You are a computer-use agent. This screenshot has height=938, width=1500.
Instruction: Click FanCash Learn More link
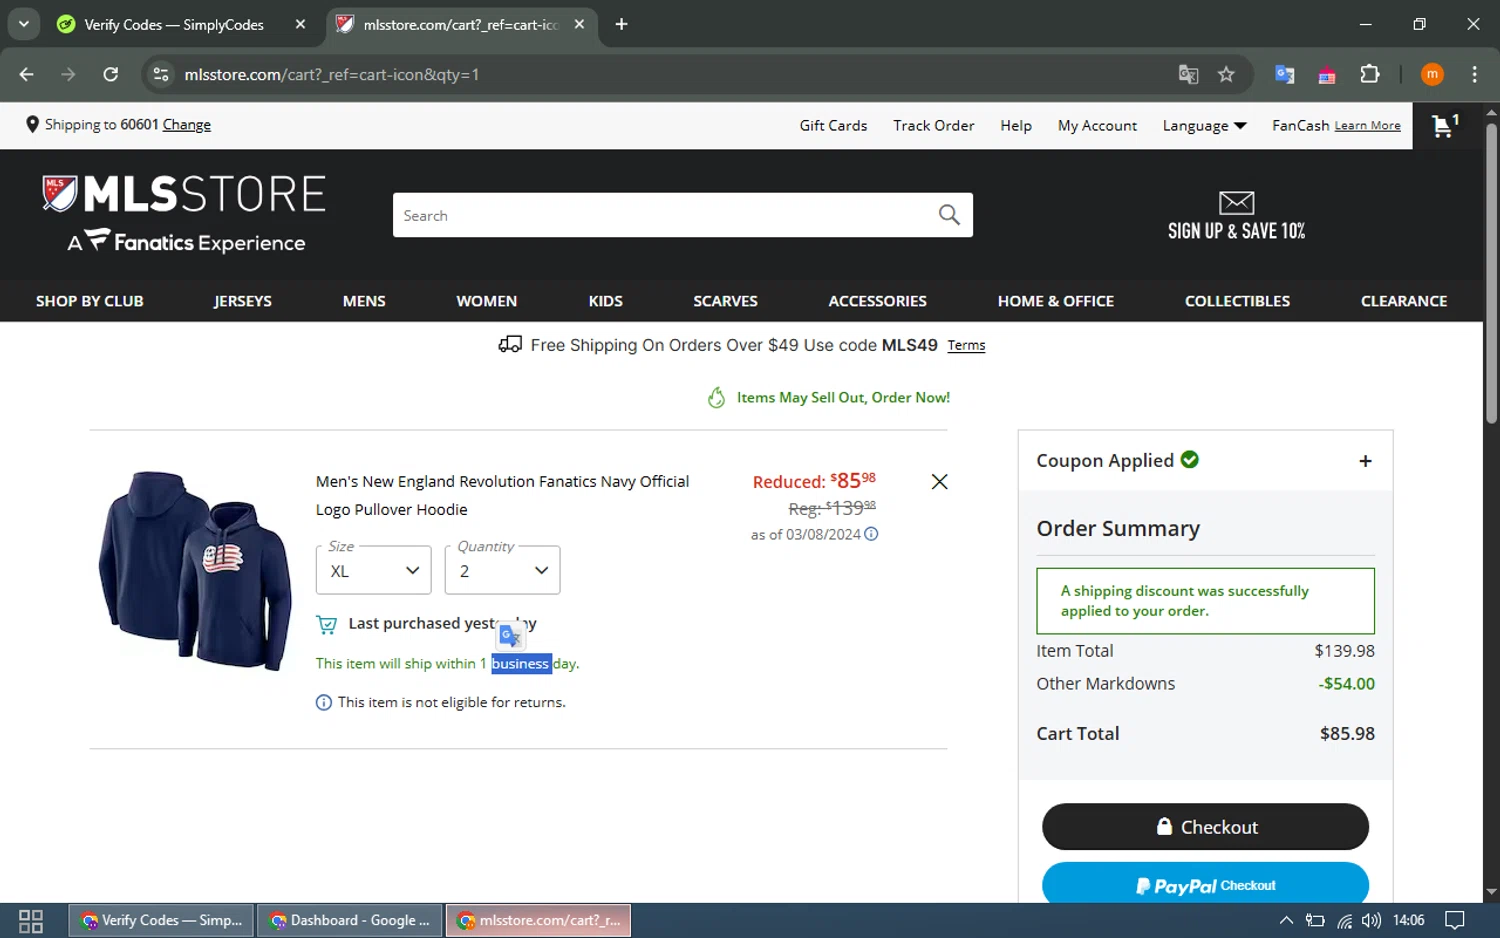click(x=1367, y=126)
